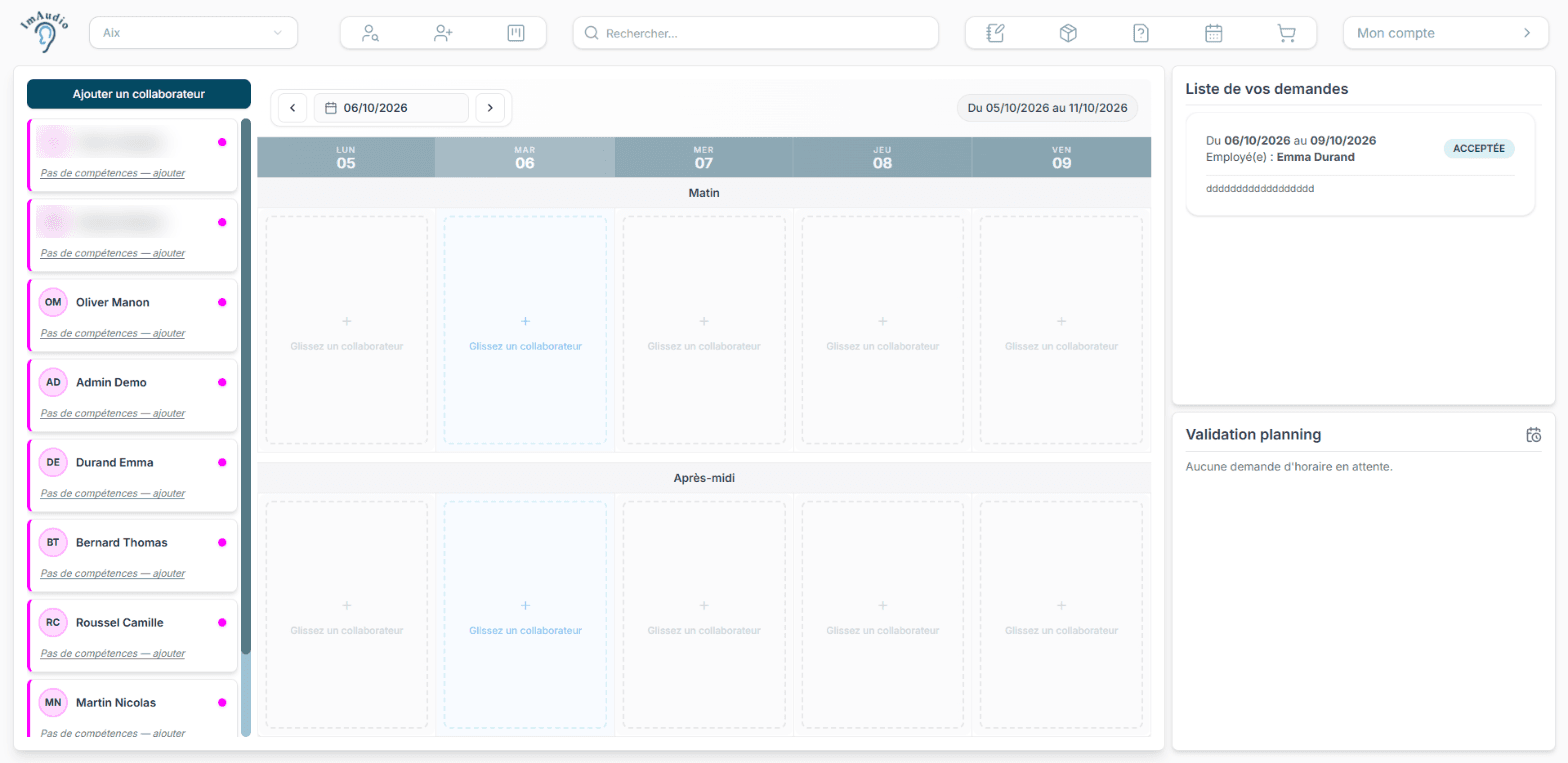1568x763 pixels.
Task: Expand the Mon compte menu
Action: click(x=1445, y=33)
